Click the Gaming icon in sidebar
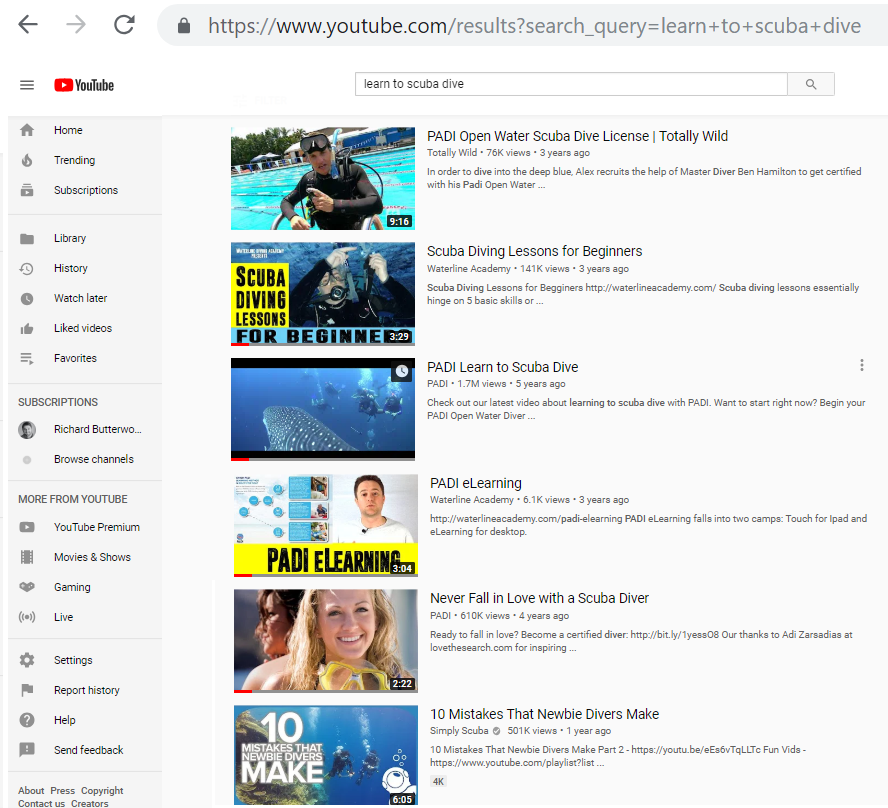The image size is (888, 808). pyautogui.click(x=27, y=587)
